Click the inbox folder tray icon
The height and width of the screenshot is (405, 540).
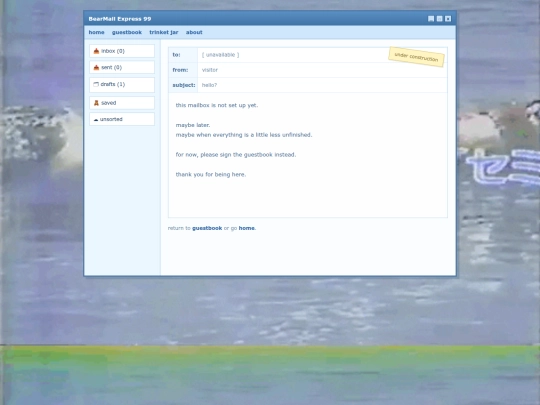point(96,51)
